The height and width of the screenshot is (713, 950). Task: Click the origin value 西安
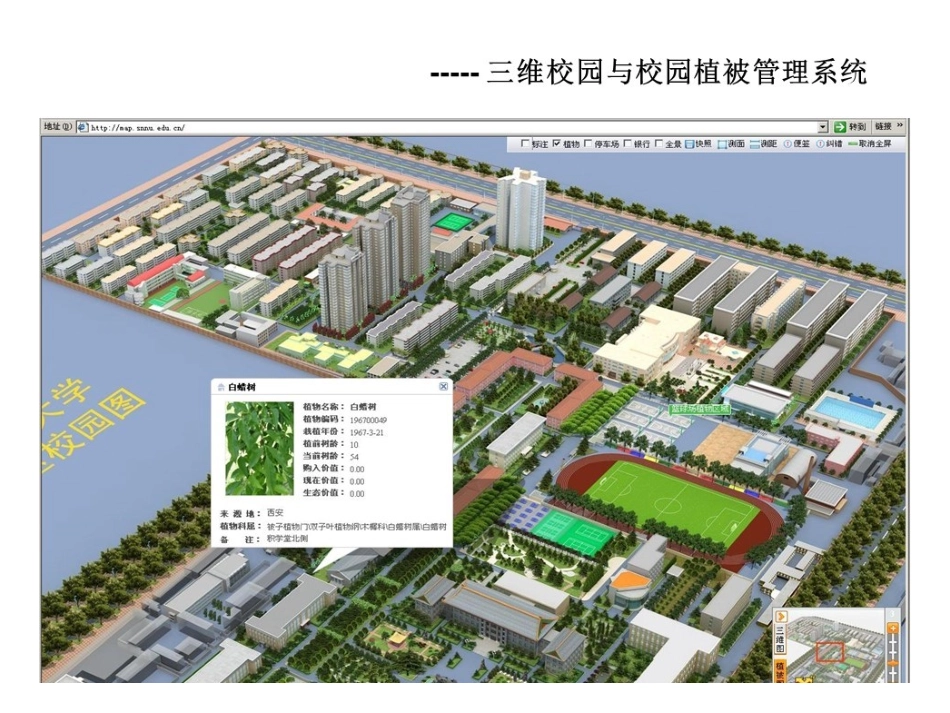tap(275, 512)
